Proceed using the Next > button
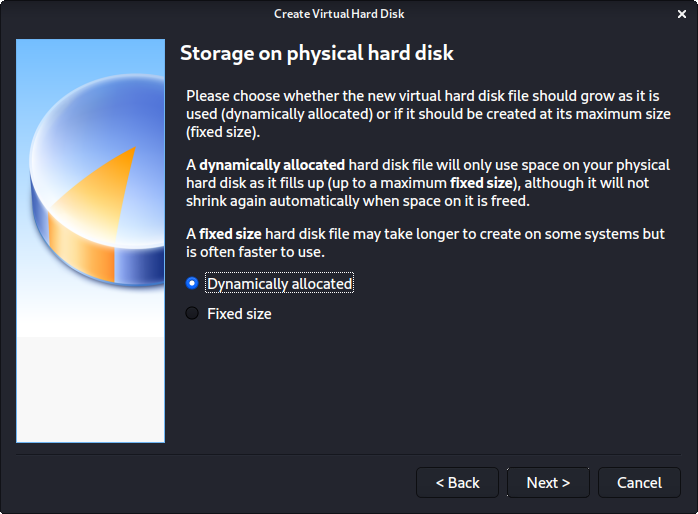 point(548,482)
